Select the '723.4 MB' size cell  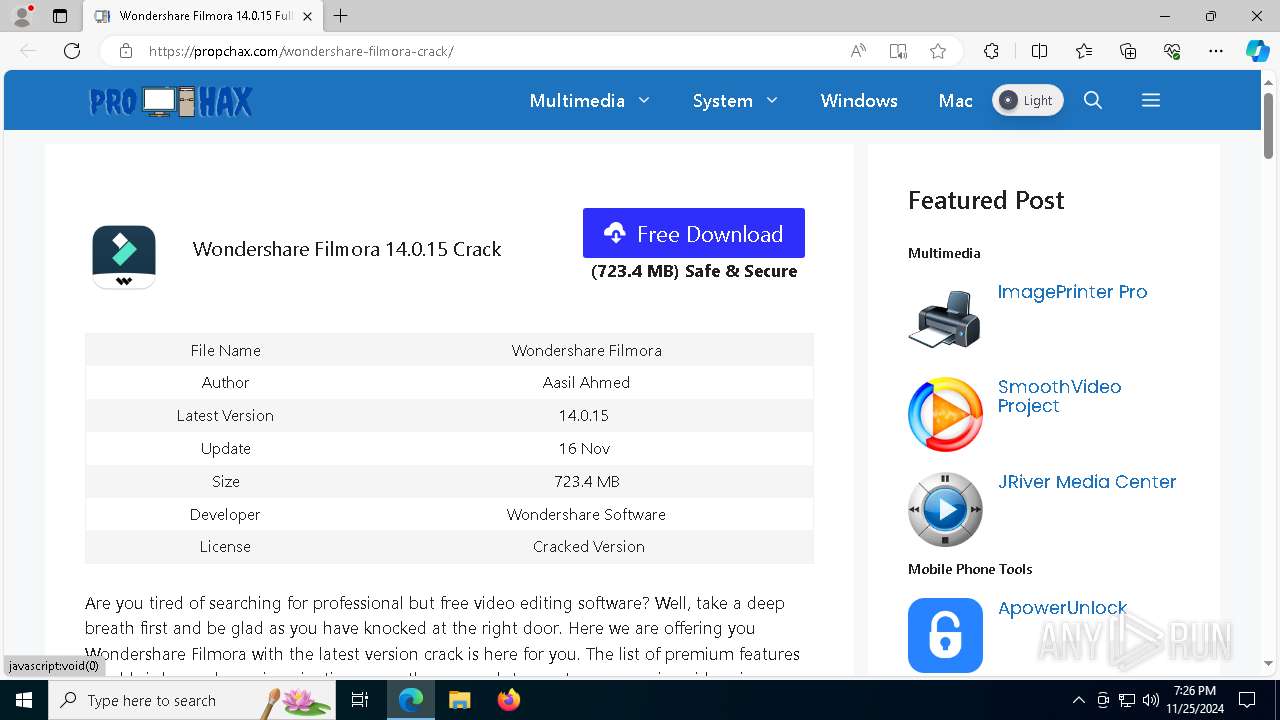(587, 481)
